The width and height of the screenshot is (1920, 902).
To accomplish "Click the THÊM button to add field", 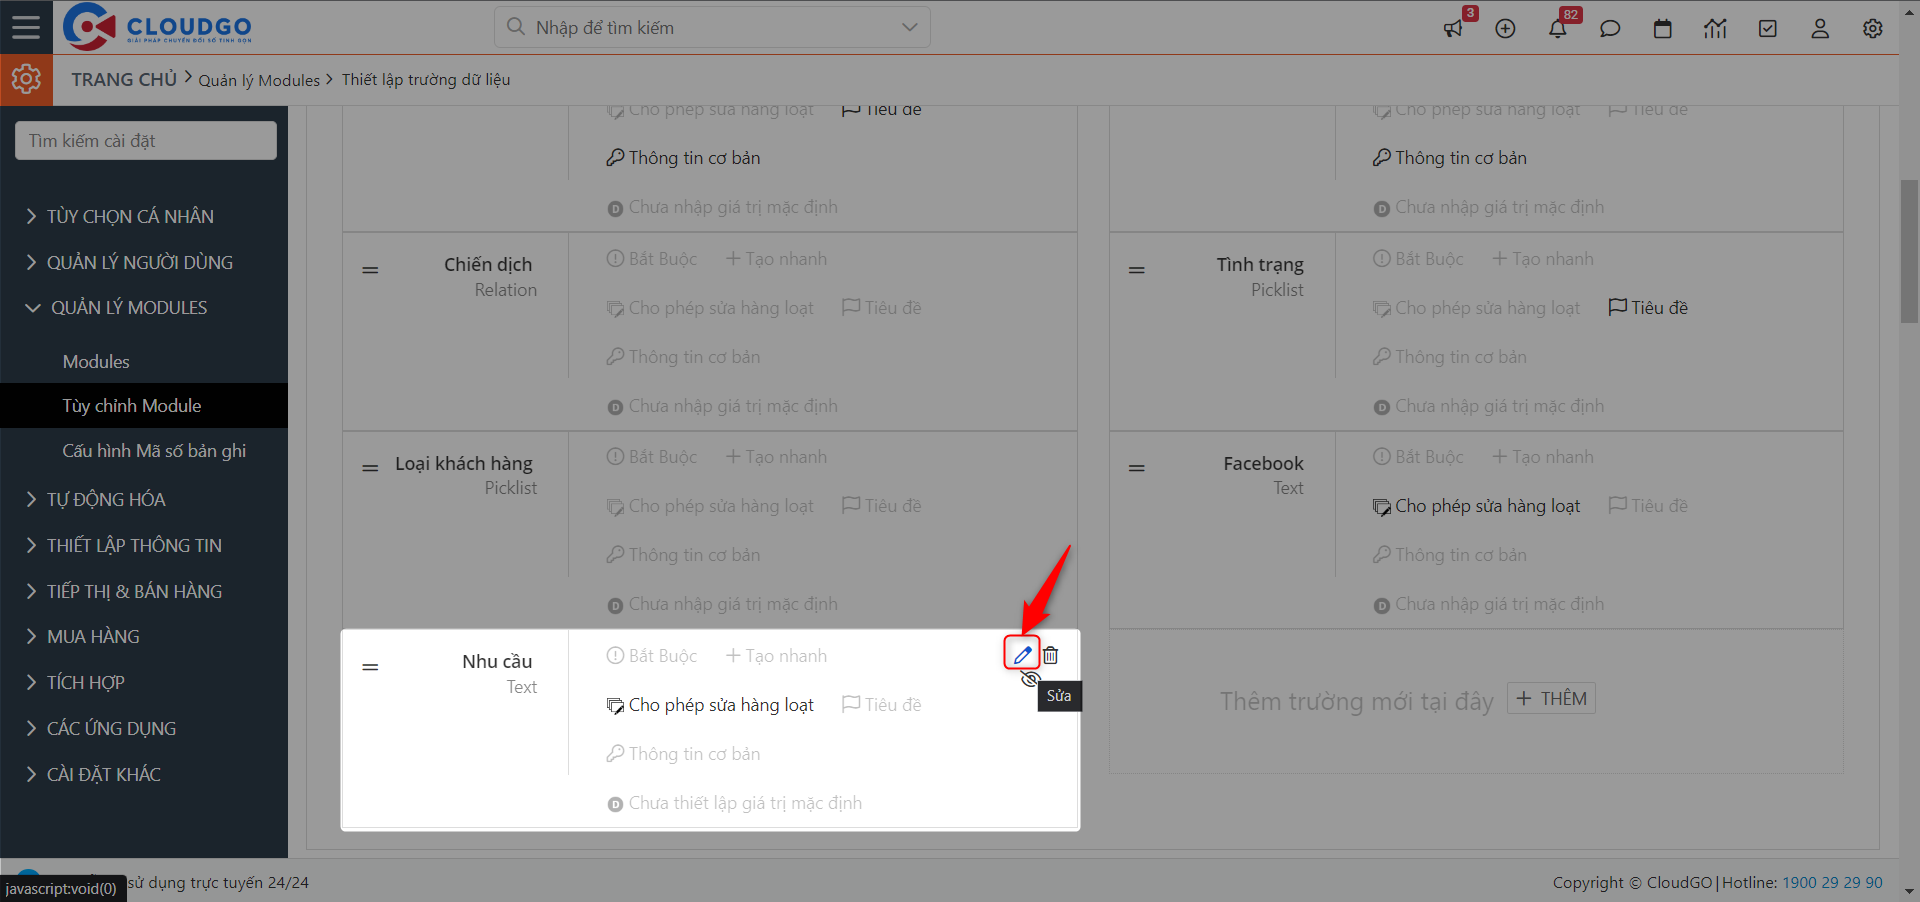I will click(x=1551, y=699).
